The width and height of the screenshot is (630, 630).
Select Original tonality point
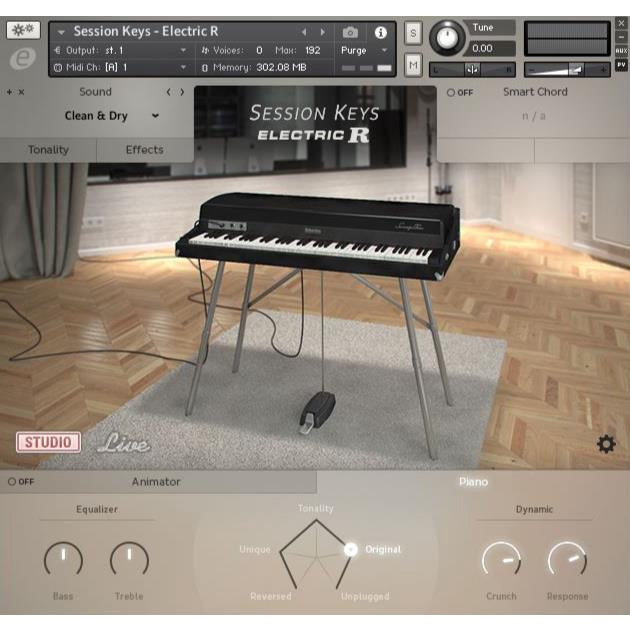pos(350,549)
